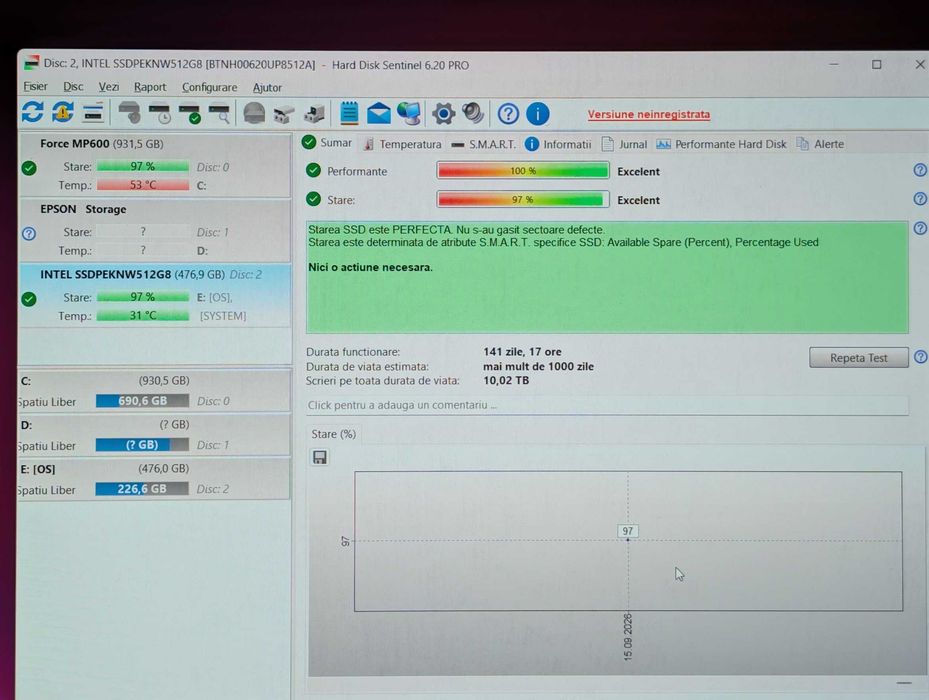The width and height of the screenshot is (929, 700).
Task: Click the Performante 100 % progress bar
Action: (x=523, y=171)
